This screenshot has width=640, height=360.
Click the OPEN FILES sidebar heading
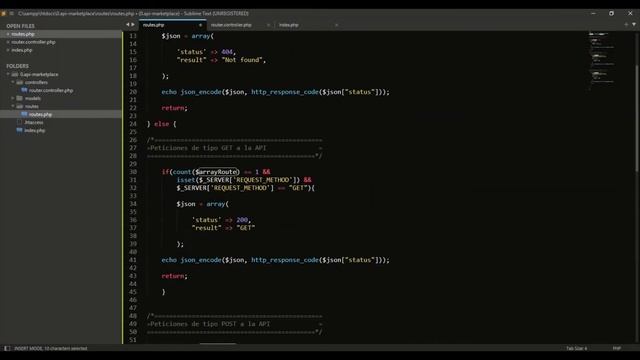click(x=20, y=26)
